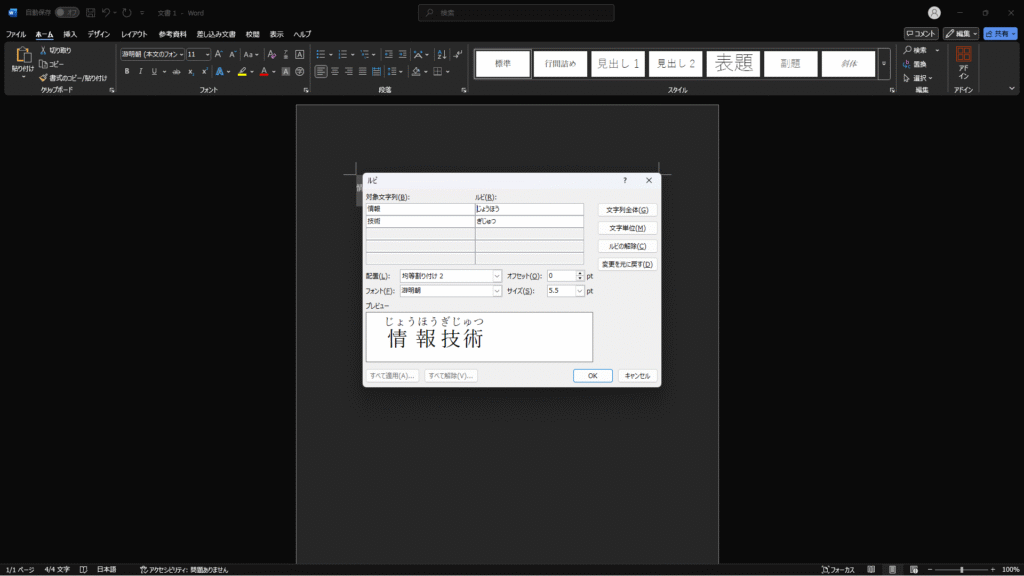Click the bulleted list icon
The height and width of the screenshot is (576, 1024).
point(321,54)
